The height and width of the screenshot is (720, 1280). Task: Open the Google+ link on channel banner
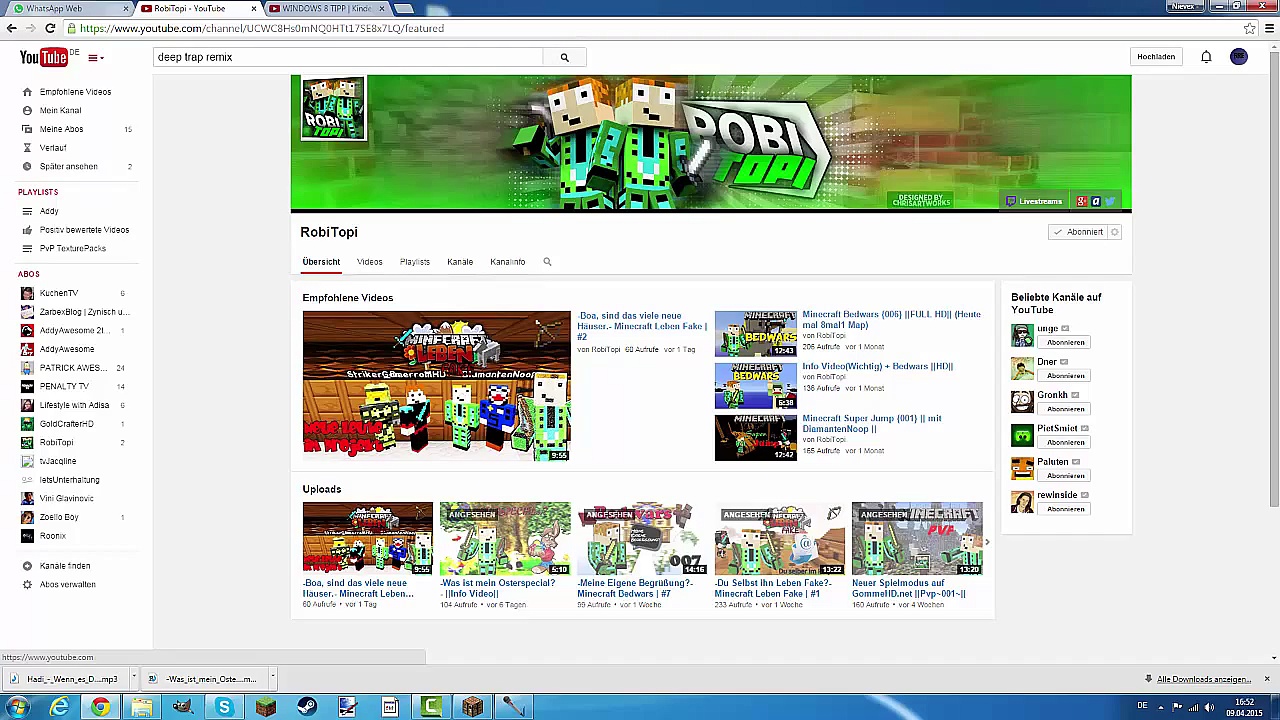[1082, 201]
